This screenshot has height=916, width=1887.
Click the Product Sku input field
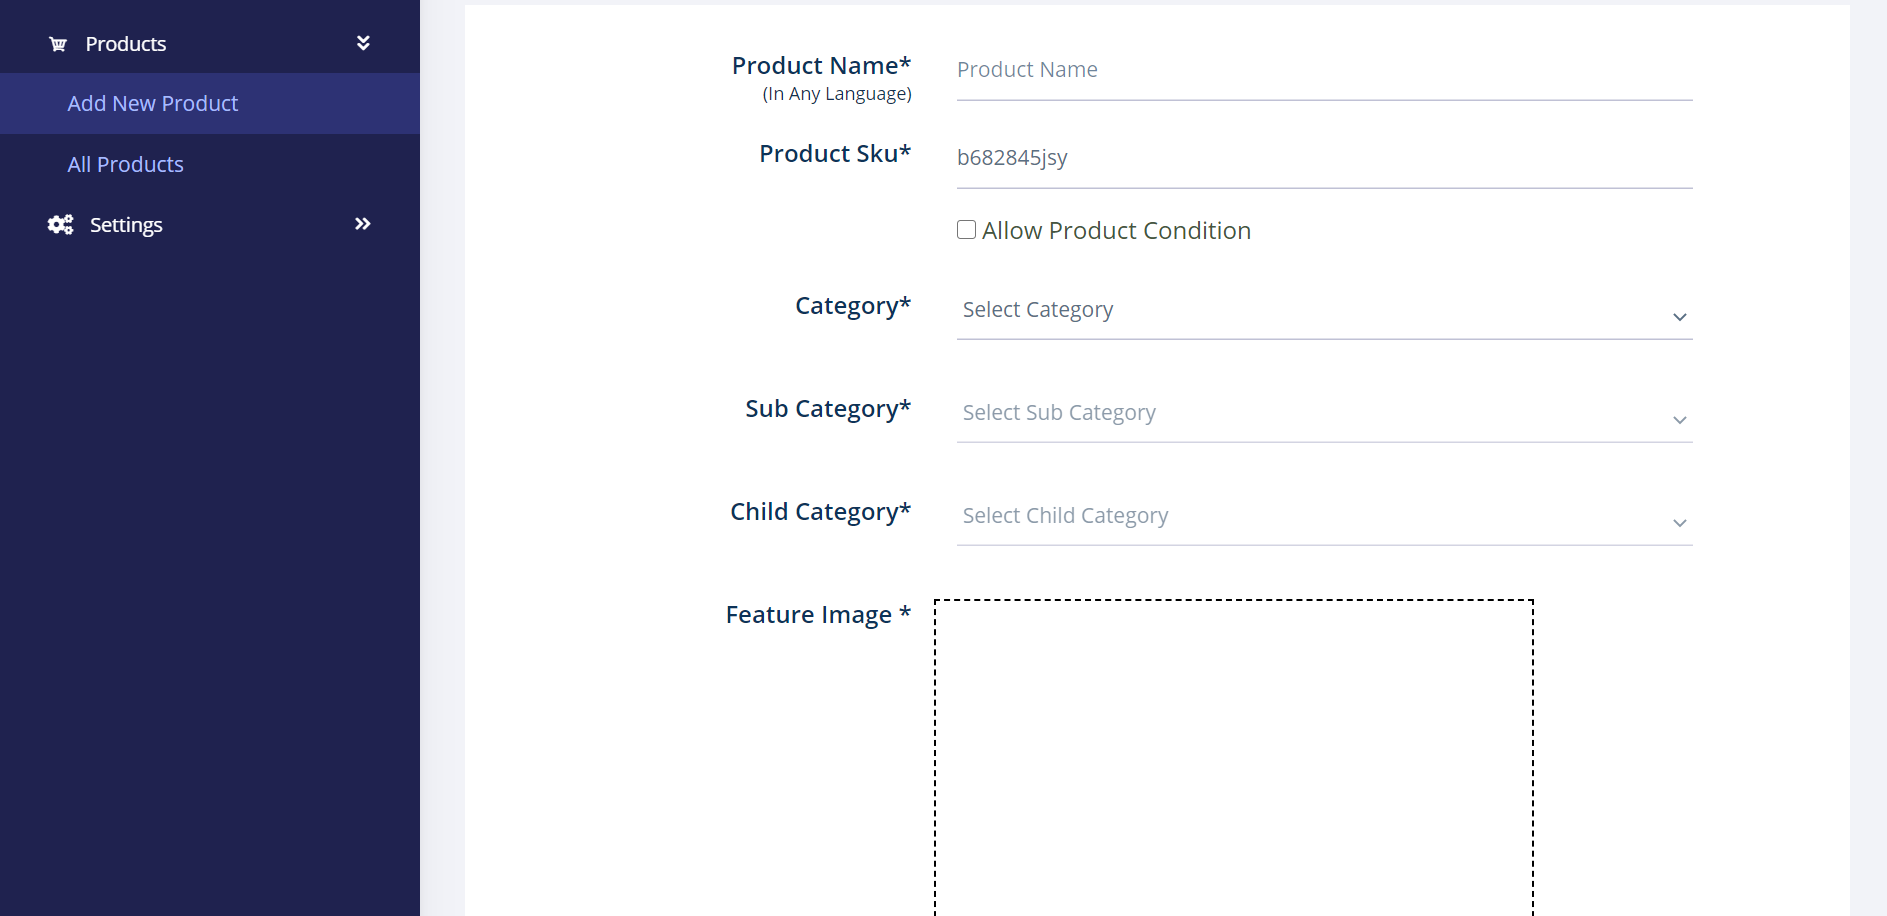(x=1324, y=158)
